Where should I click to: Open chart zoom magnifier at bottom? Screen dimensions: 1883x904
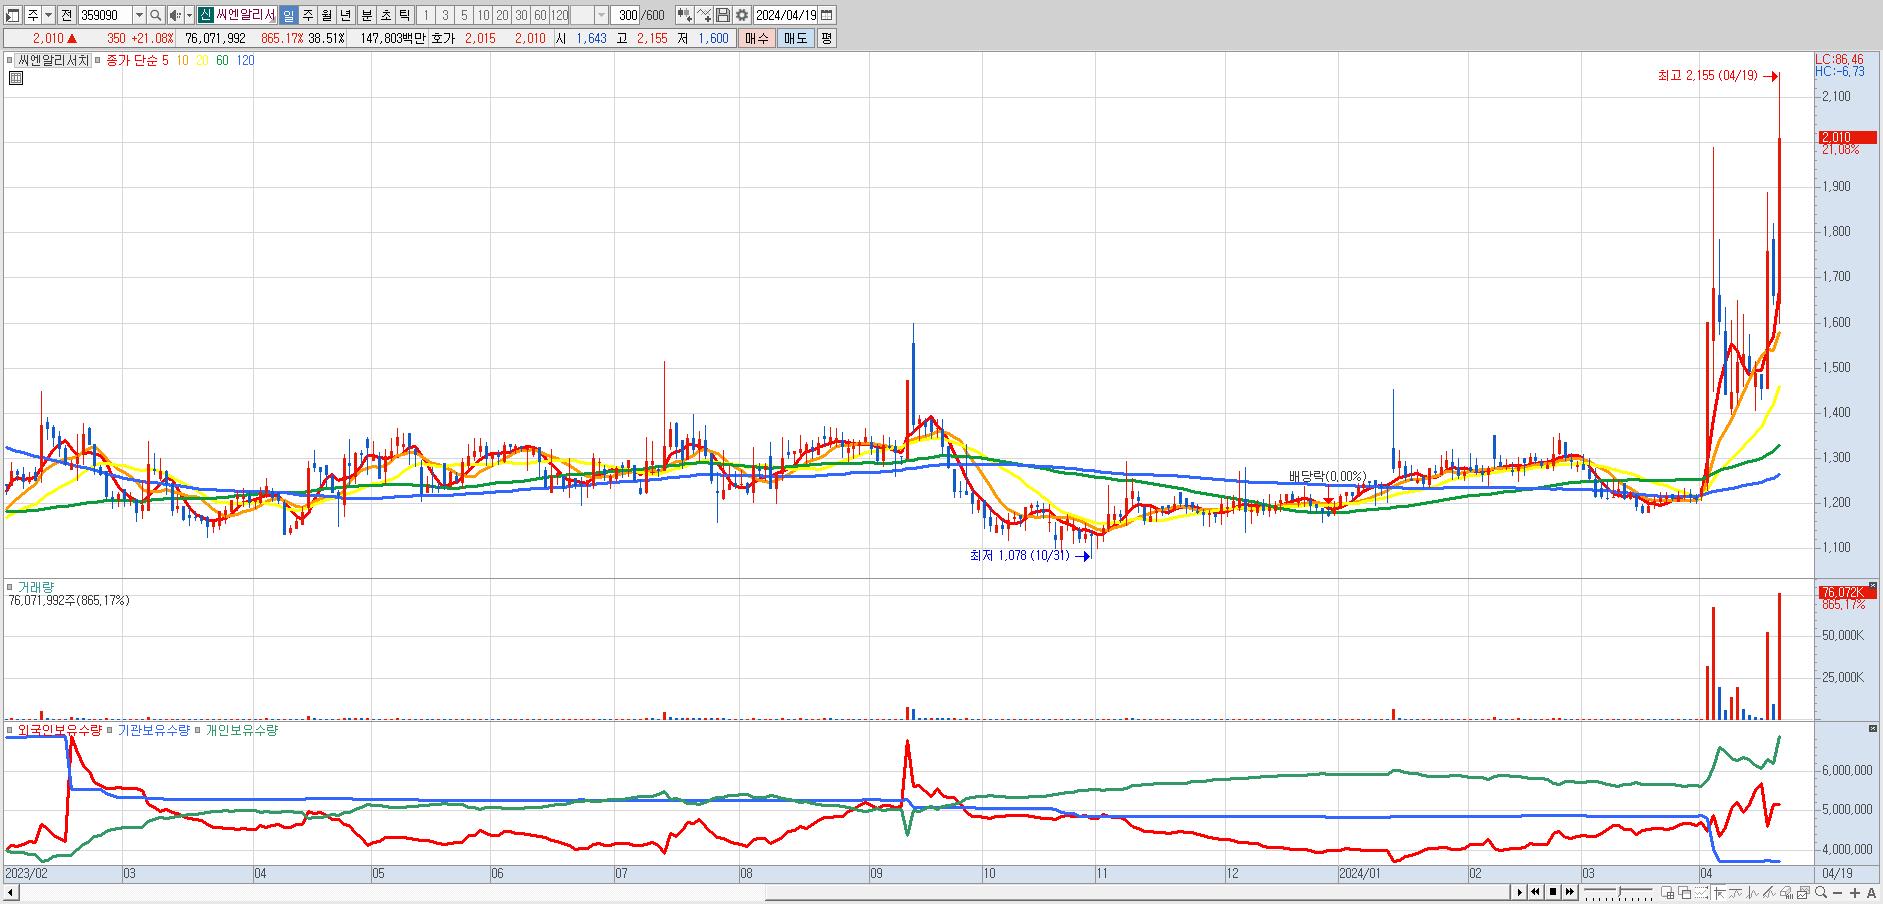tap(1821, 892)
